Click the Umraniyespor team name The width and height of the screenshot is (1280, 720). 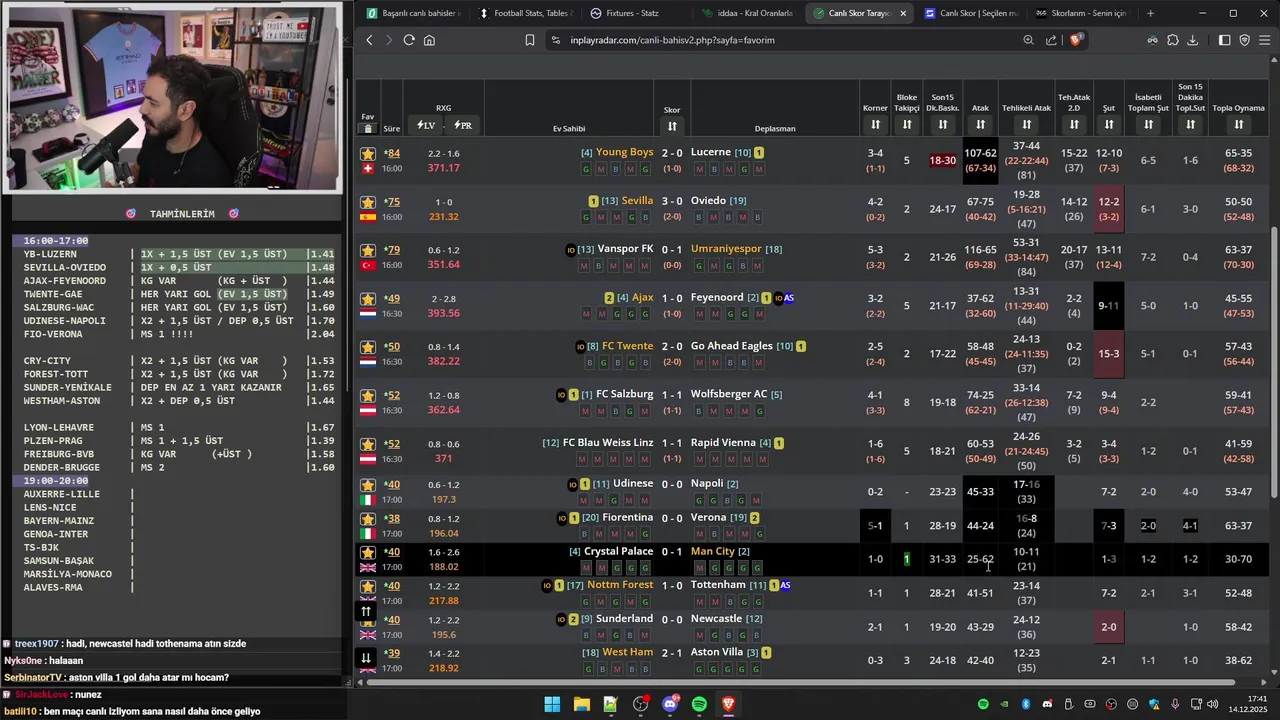coord(726,249)
